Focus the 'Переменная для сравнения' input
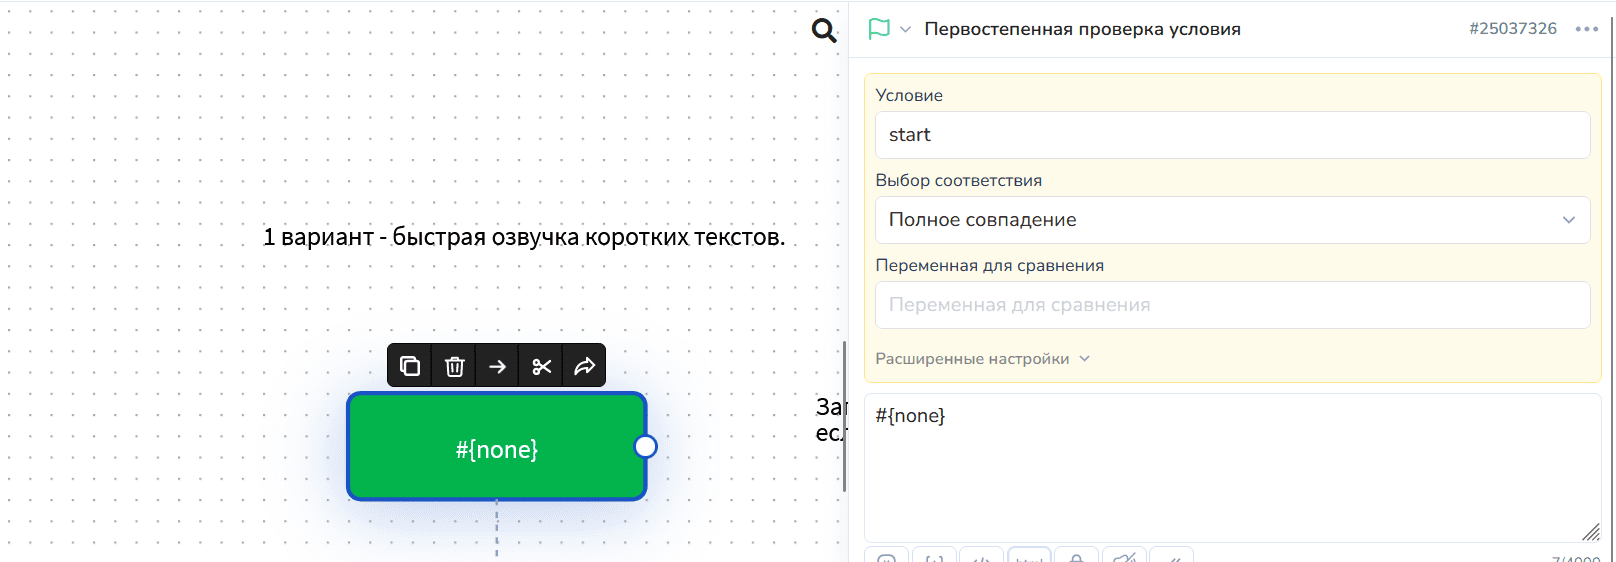 pos(1231,305)
